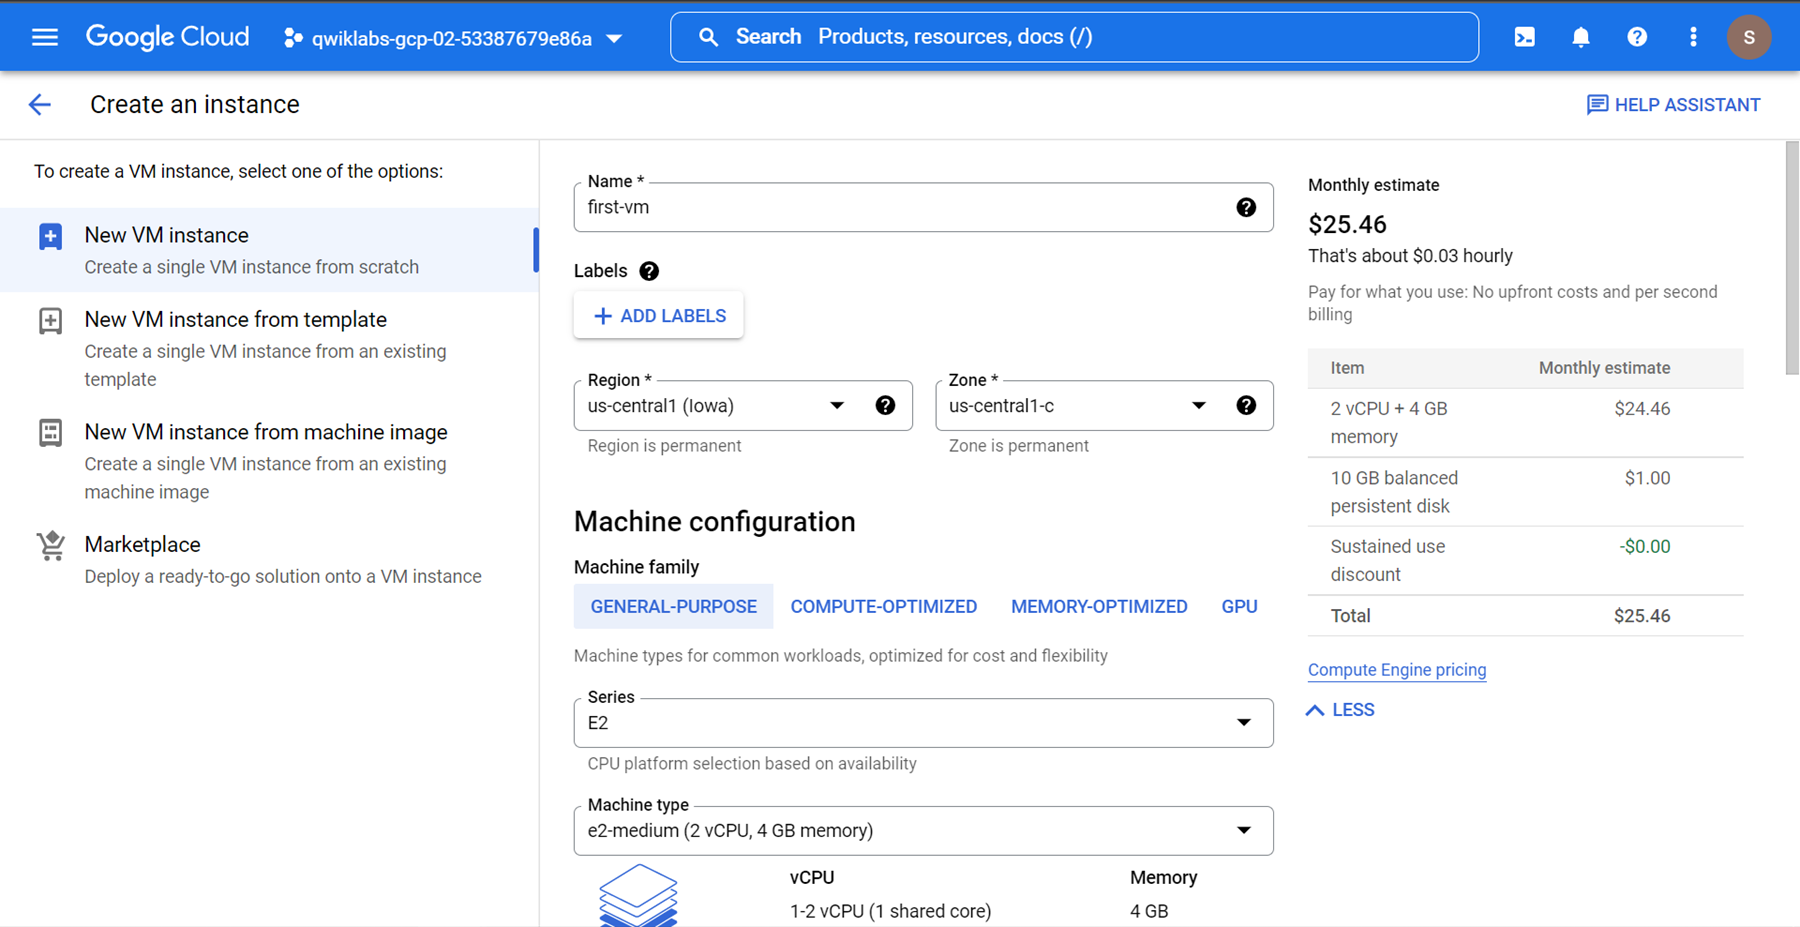
Task: Collapse estimate details with LESS
Action: 1341,710
